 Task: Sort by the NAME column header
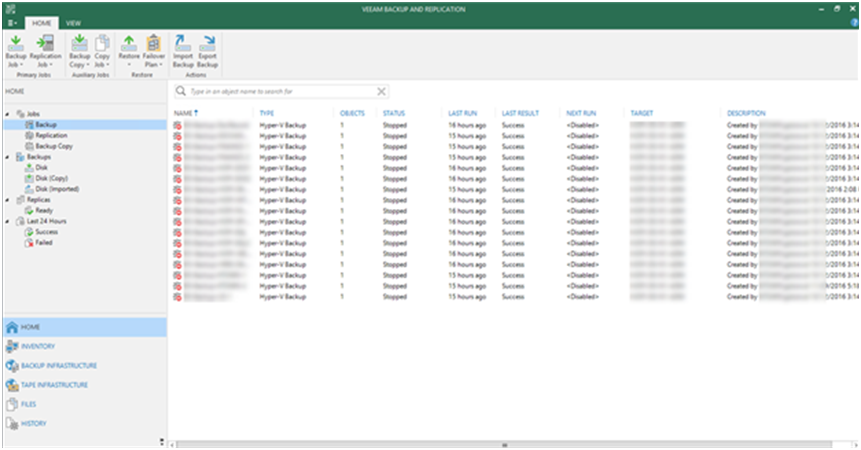pyautogui.click(x=183, y=113)
